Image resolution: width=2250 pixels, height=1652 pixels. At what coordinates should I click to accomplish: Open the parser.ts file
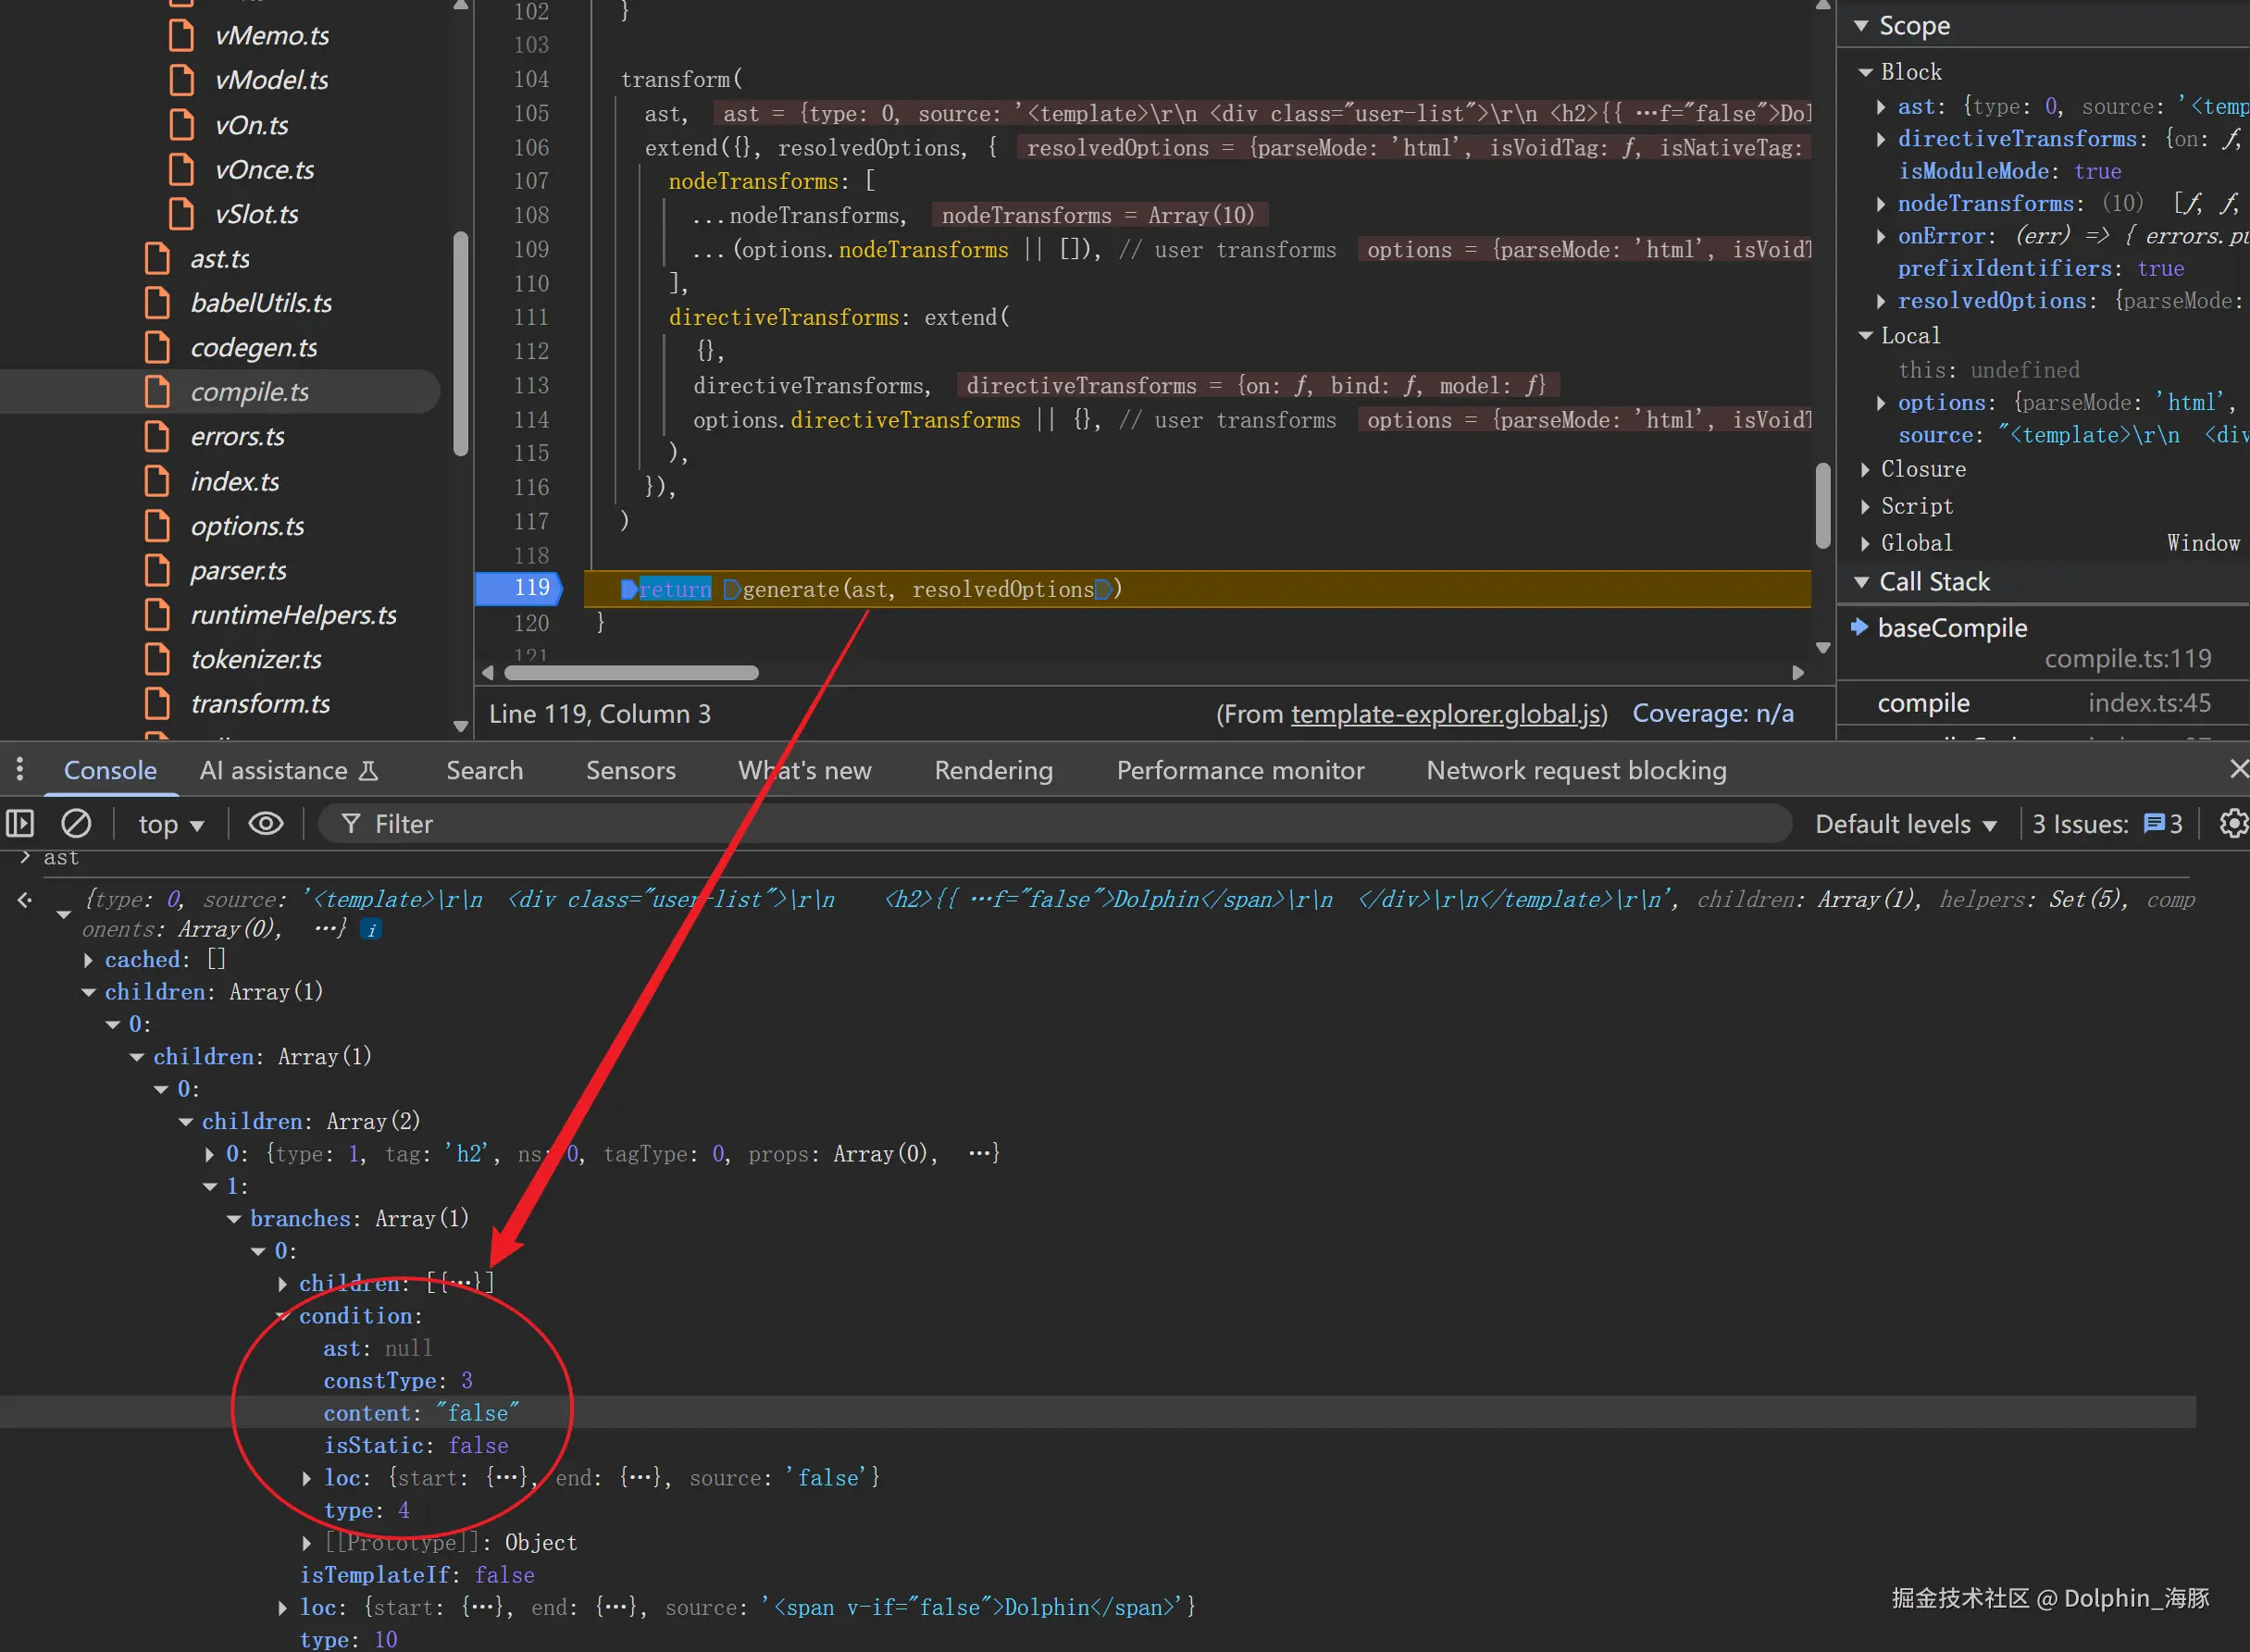tap(238, 571)
